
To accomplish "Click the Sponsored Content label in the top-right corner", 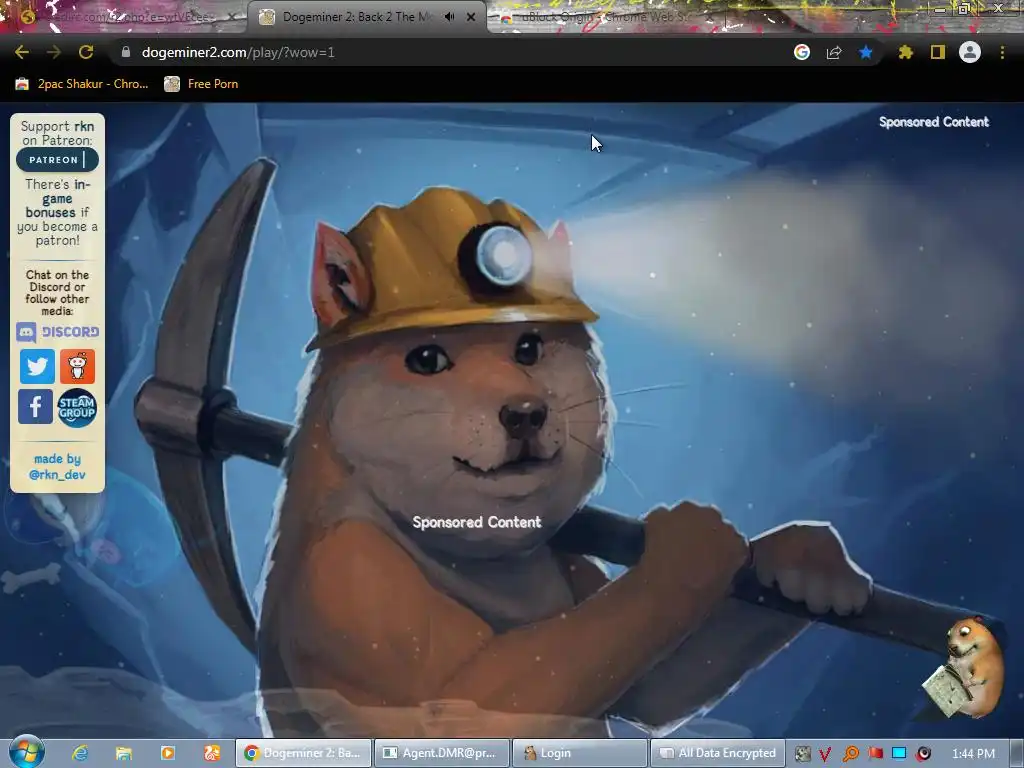I will [934, 122].
